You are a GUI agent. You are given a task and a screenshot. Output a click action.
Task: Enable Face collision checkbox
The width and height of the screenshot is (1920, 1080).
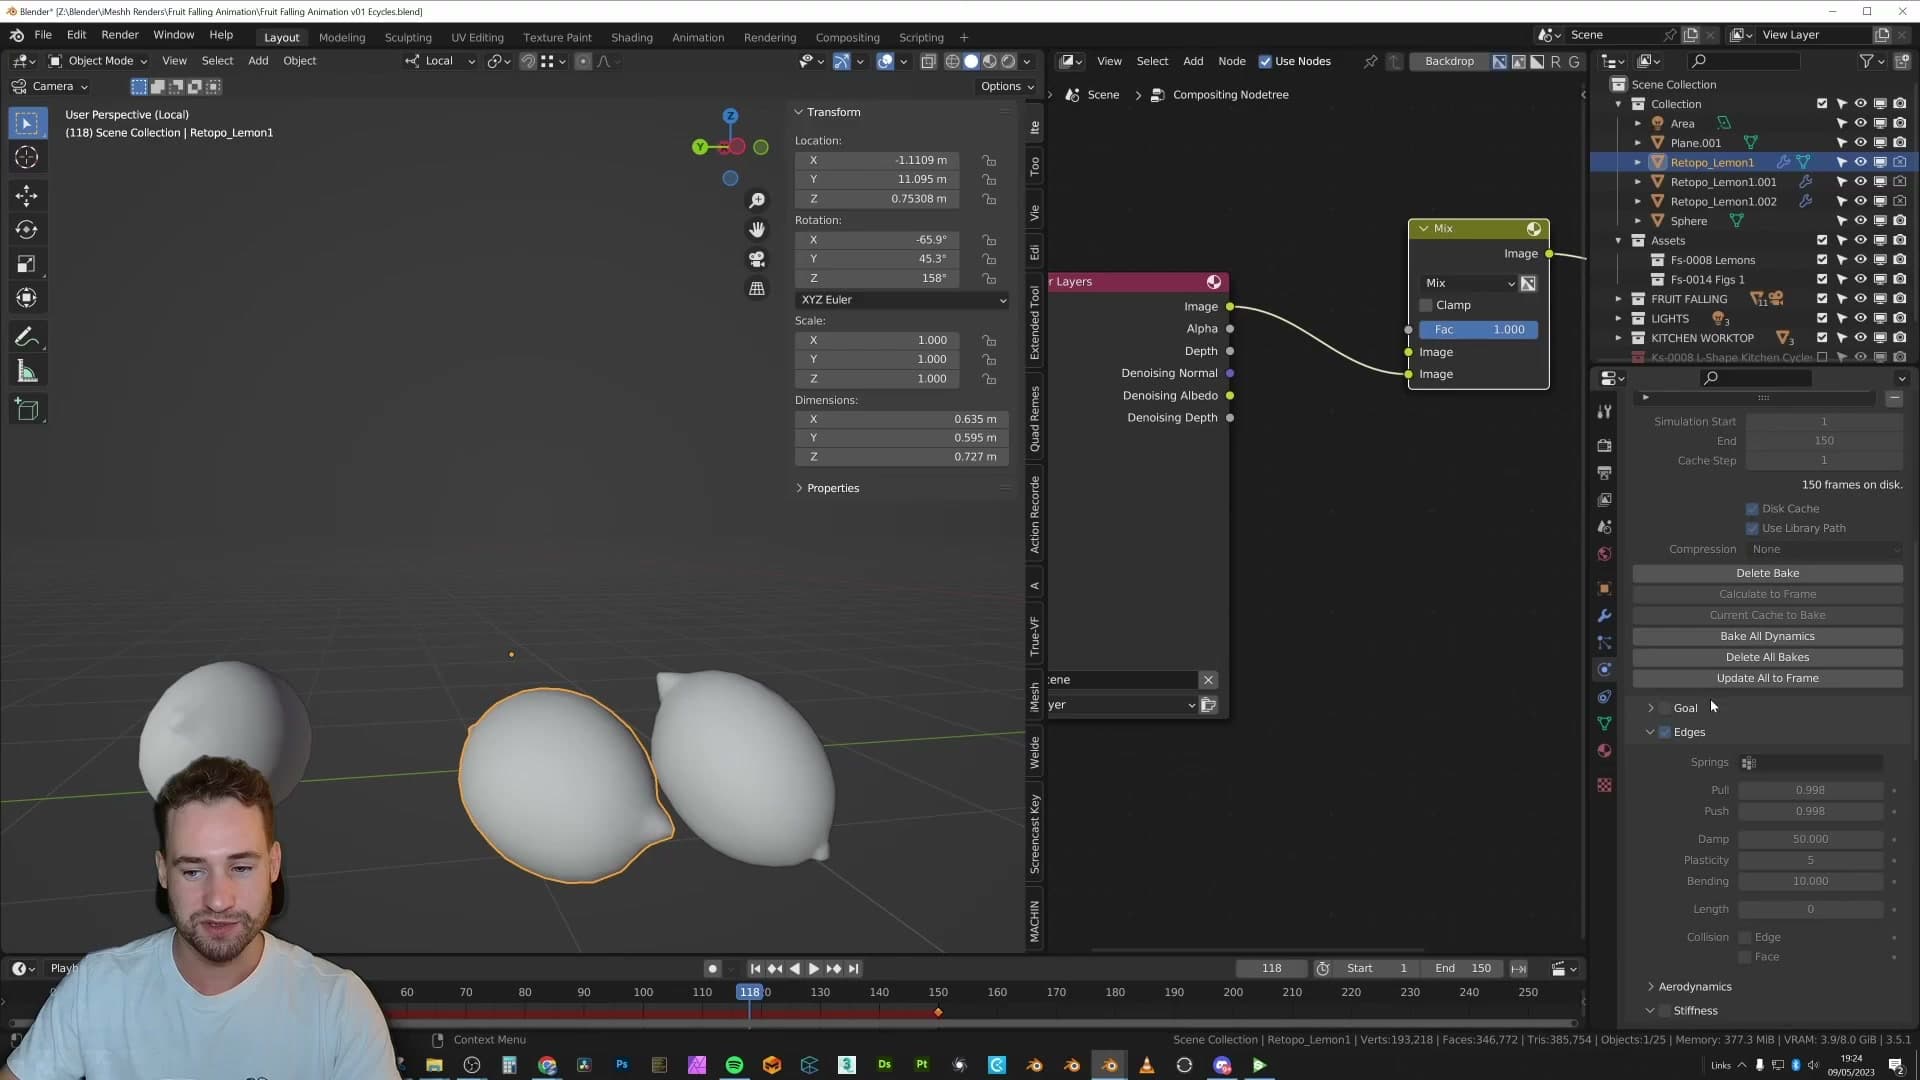(x=1745, y=958)
